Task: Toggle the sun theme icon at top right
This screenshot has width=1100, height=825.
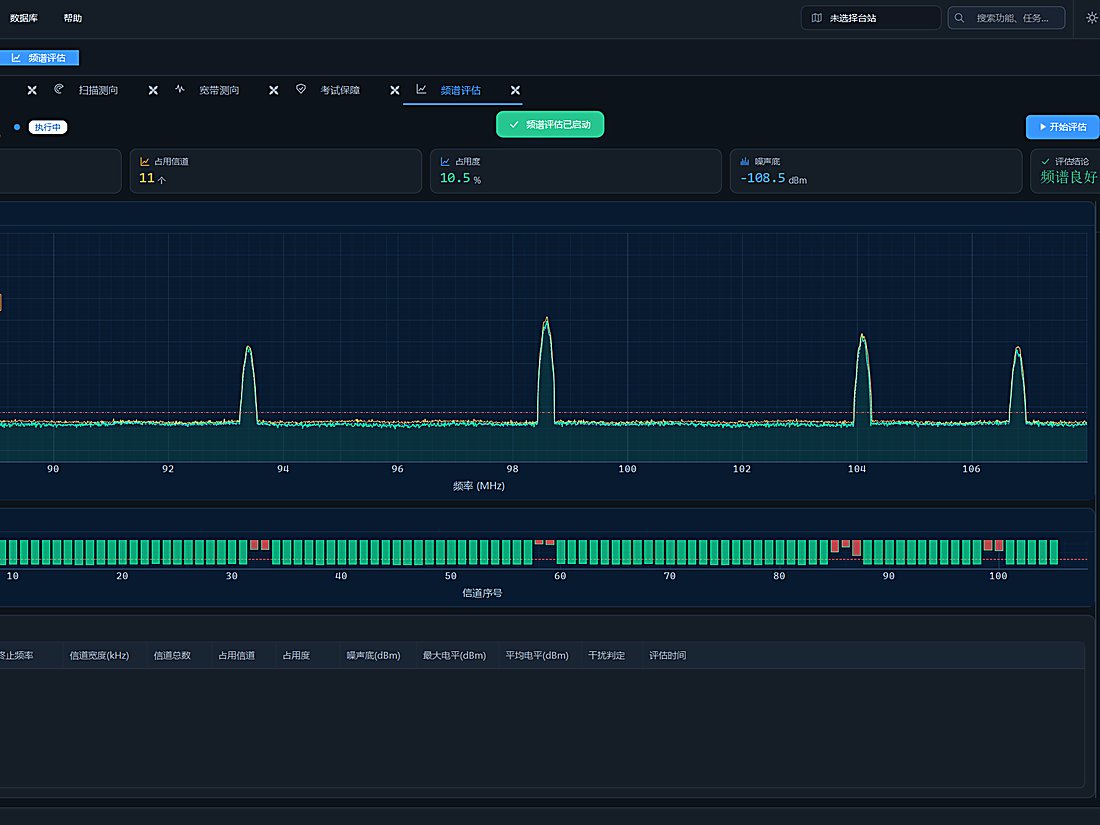Action: click(x=1092, y=18)
